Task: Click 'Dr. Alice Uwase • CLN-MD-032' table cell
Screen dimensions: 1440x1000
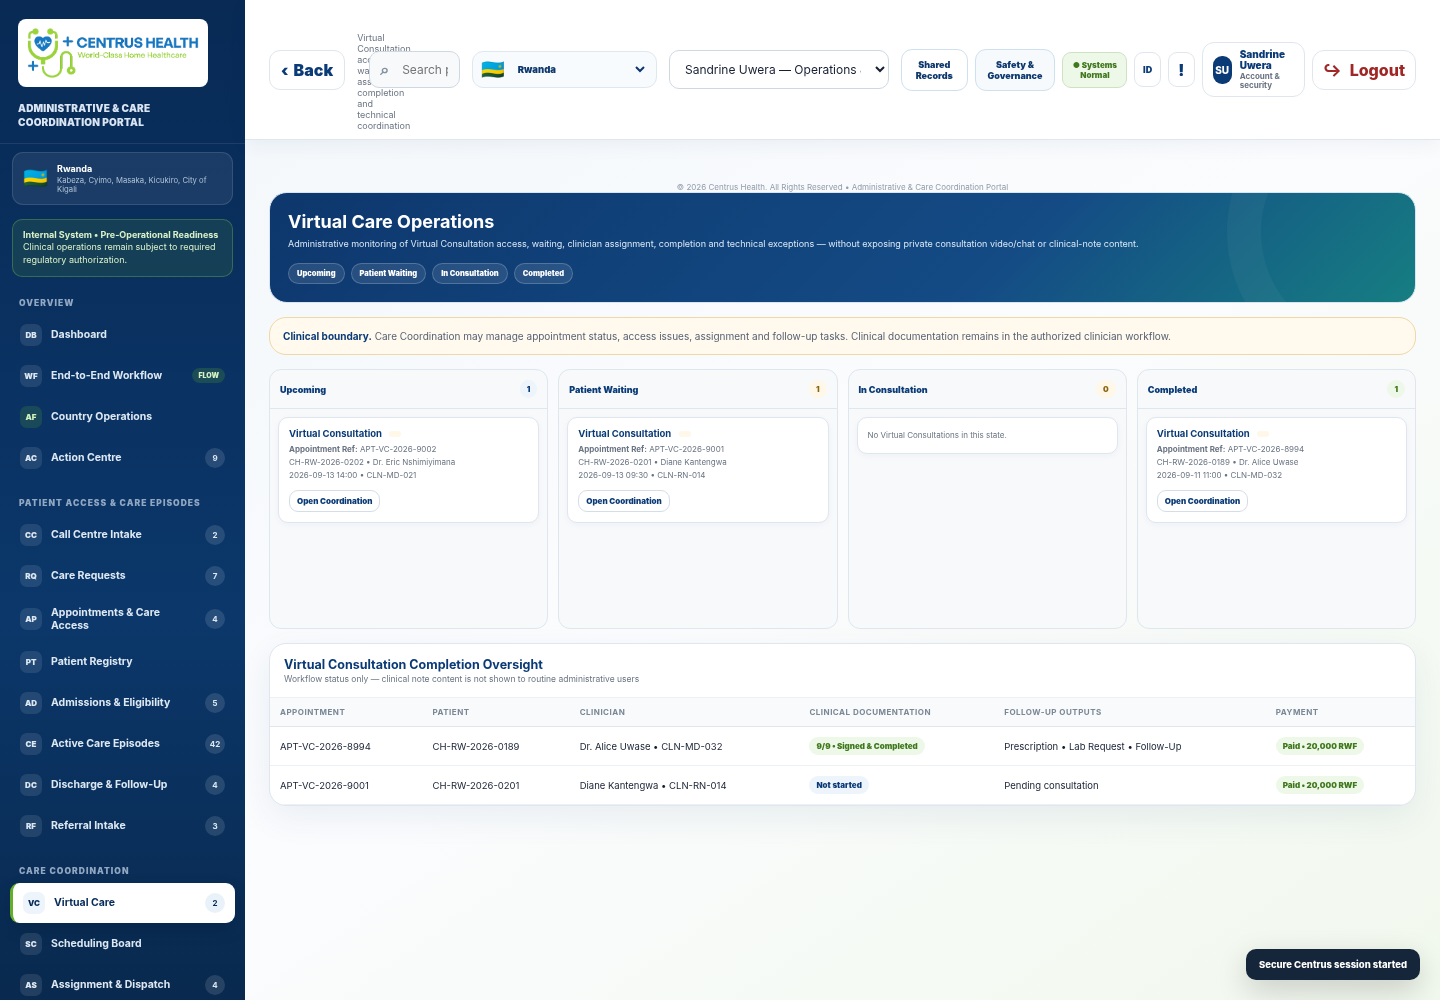Action: (651, 747)
